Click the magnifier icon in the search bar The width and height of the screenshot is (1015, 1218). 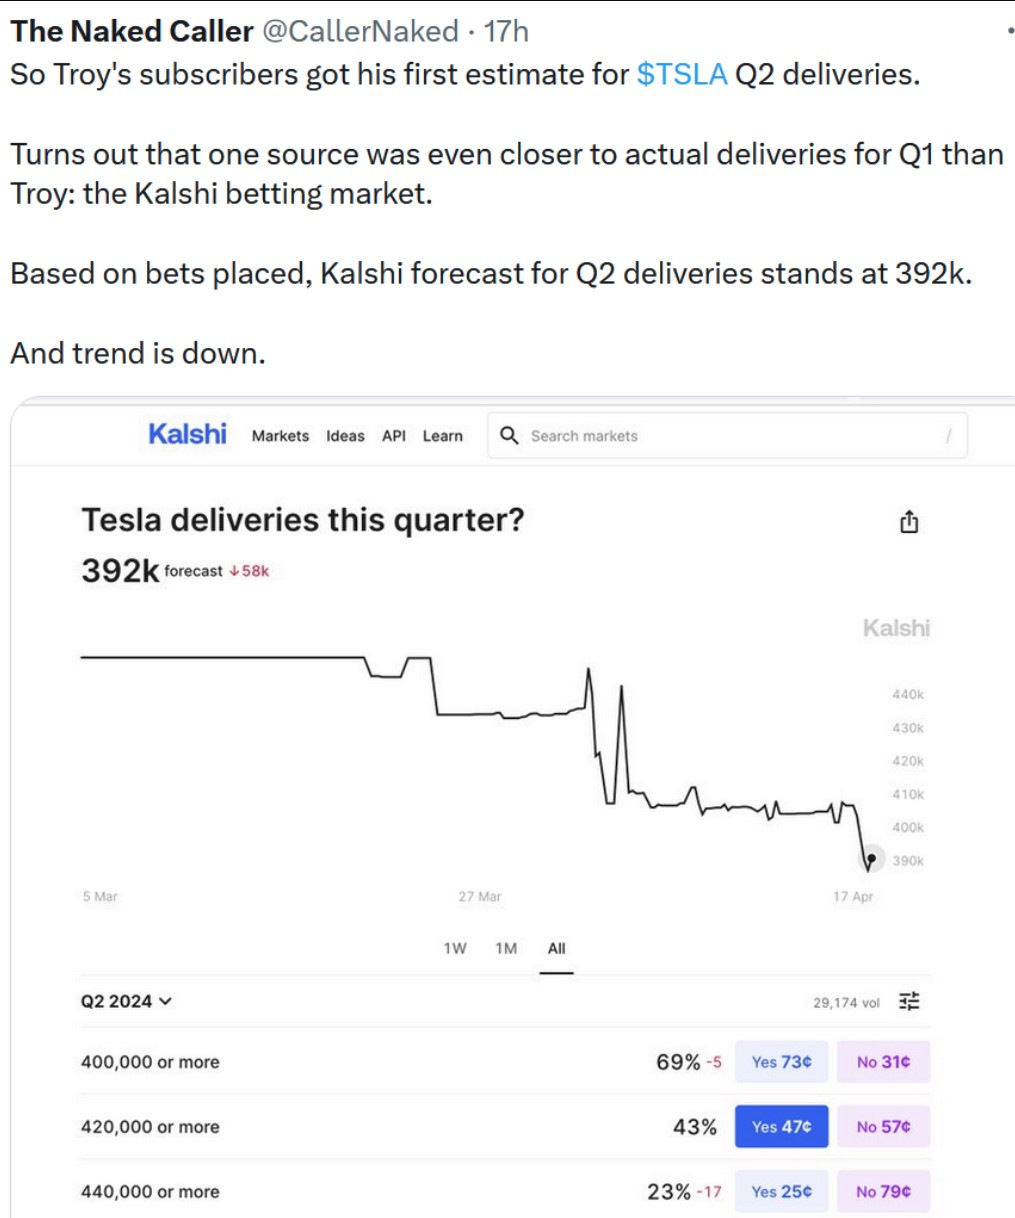(510, 436)
